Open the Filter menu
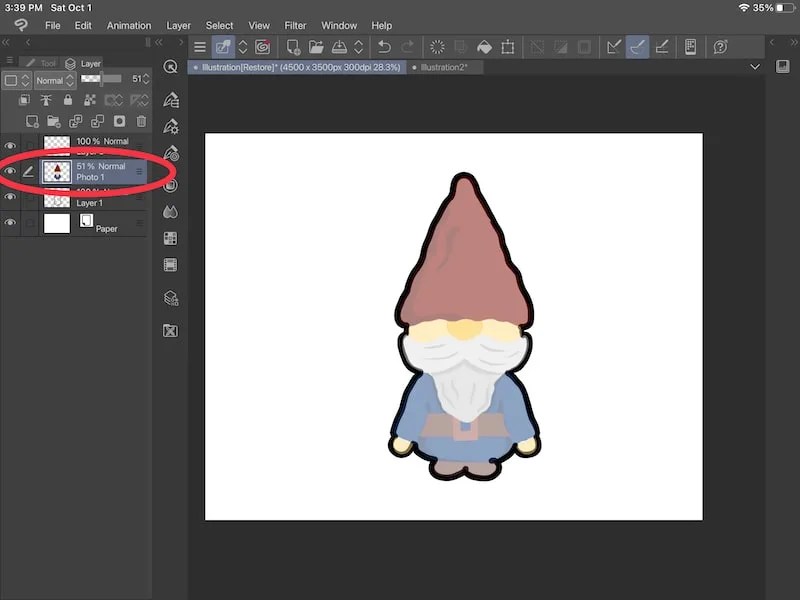 (x=295, y=25)
